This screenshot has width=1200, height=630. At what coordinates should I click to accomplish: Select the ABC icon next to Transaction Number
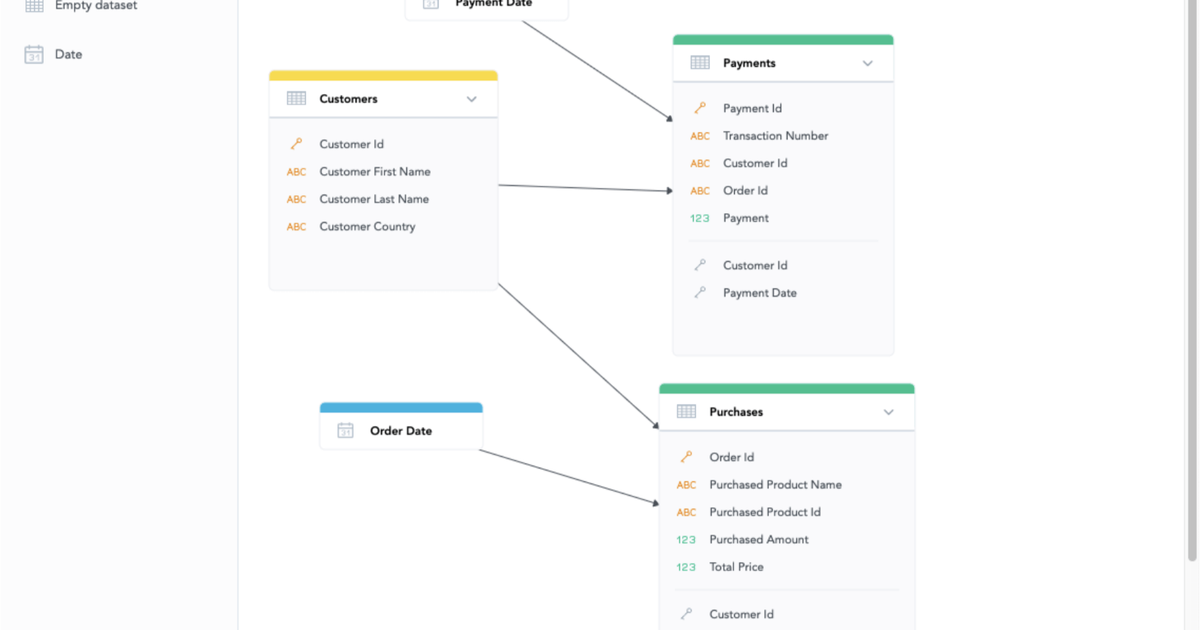pyautogui.click(x=699, y=135)
